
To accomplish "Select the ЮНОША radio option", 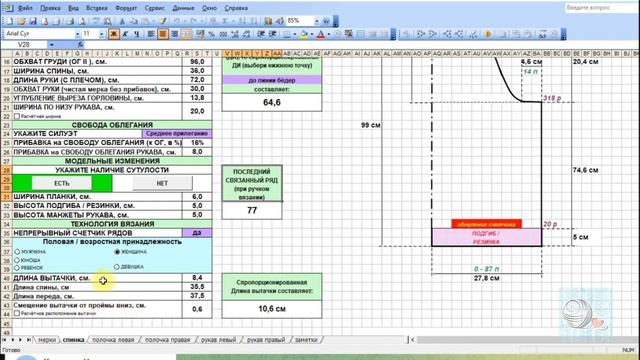I will click(17, 260).
